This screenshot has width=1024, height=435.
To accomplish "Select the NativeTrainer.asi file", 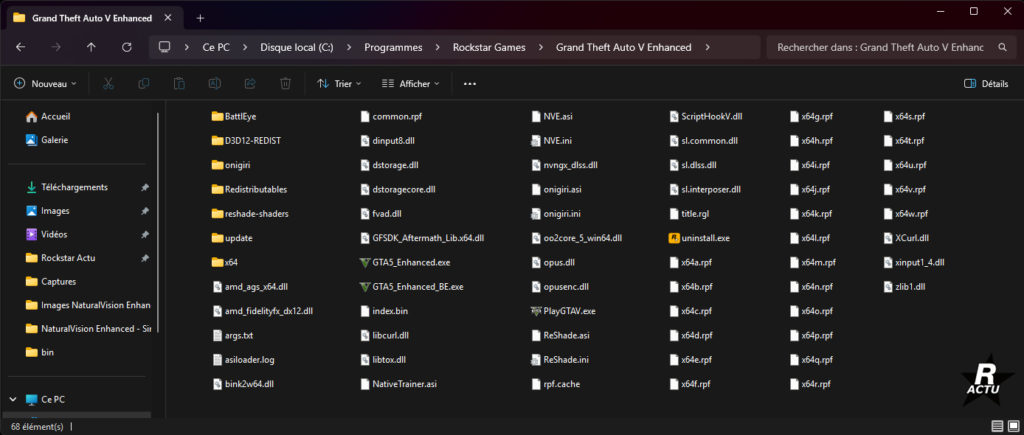I will coord(399,384).
